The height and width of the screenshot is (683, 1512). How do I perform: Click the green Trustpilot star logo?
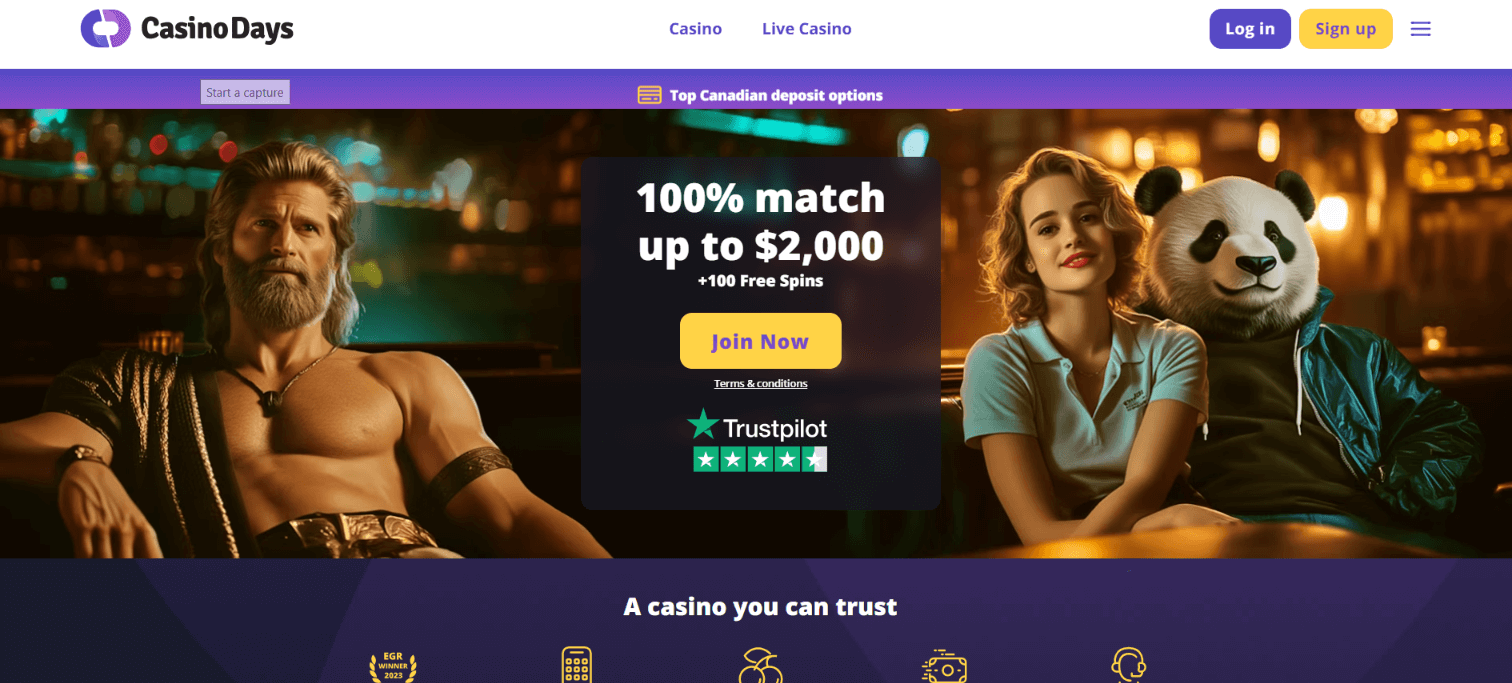point(703,425)
